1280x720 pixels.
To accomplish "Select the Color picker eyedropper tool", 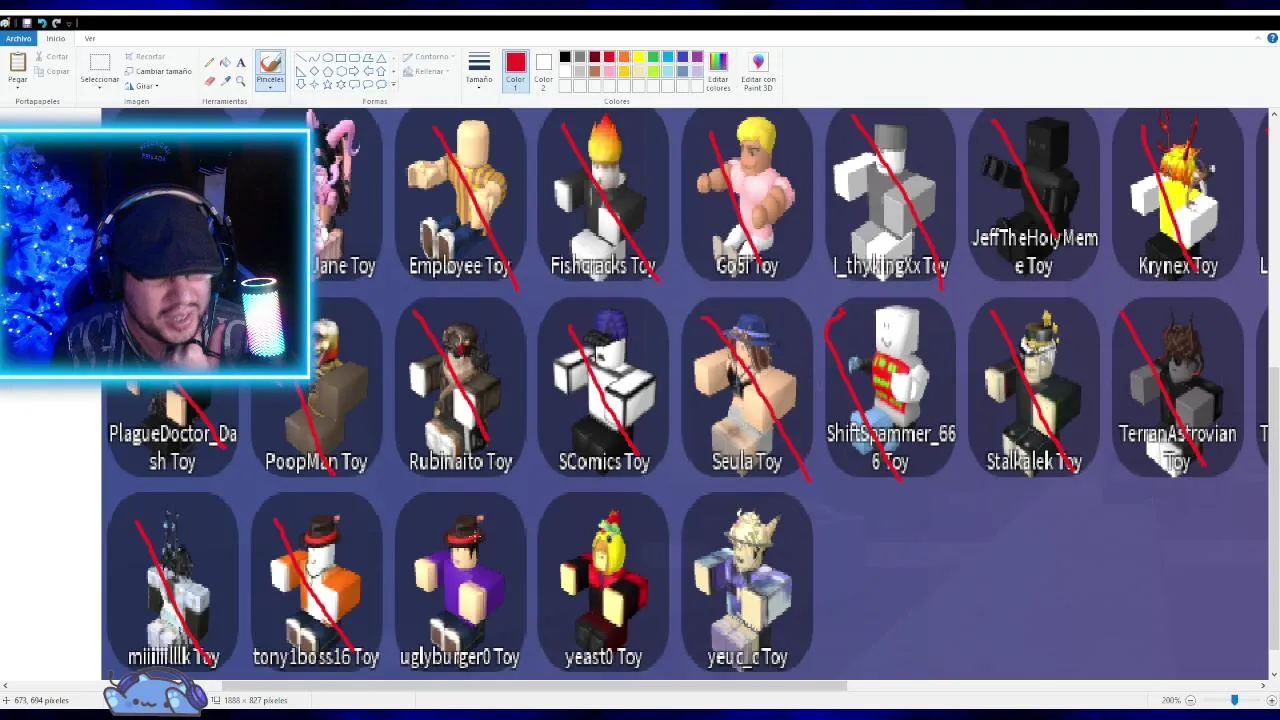I will point(225,81).
